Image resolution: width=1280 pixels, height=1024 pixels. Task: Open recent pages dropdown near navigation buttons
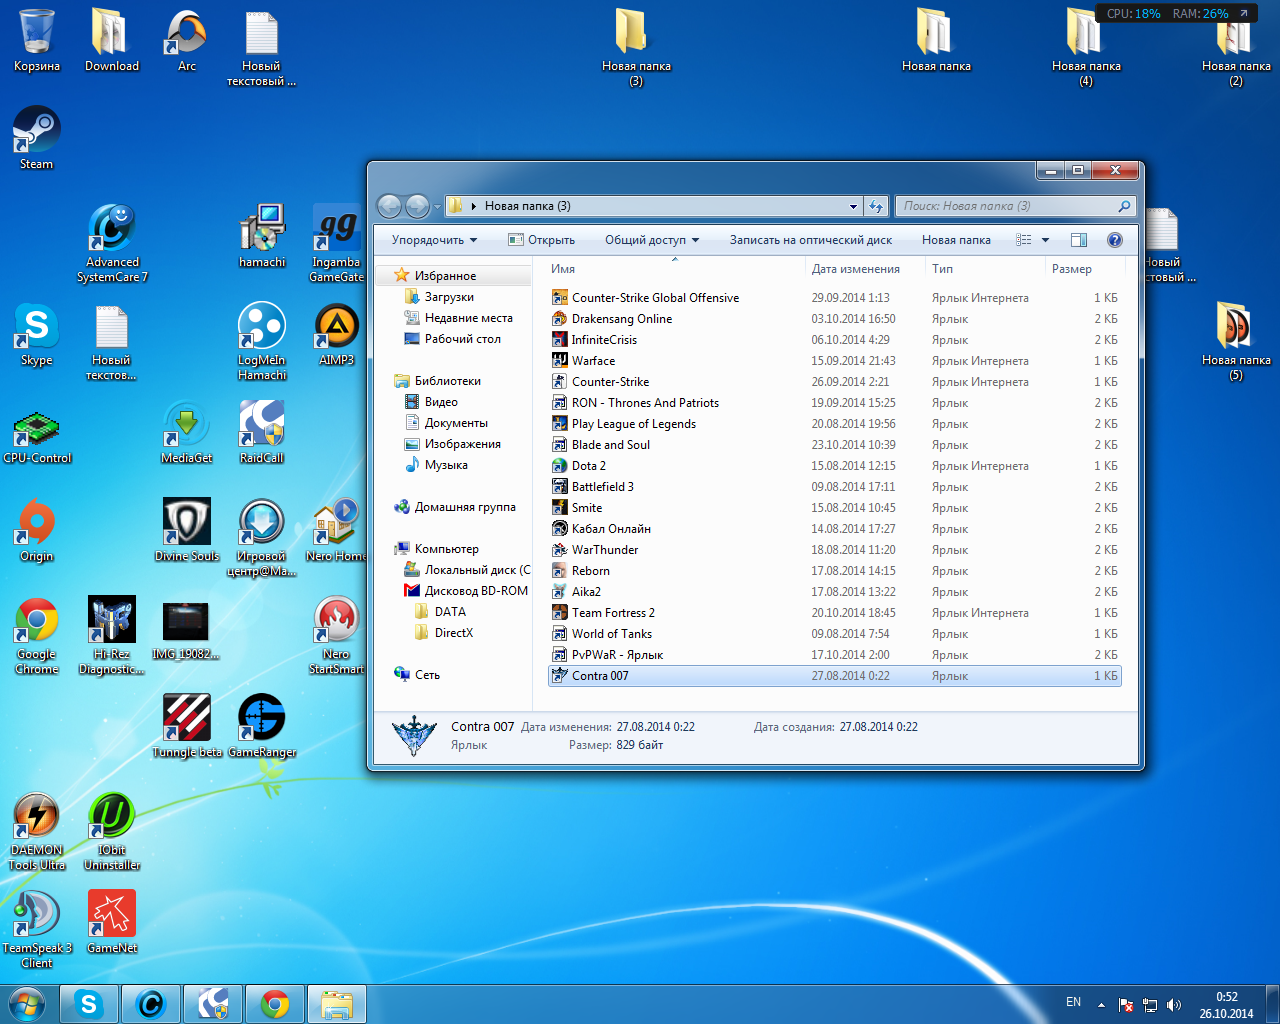pyautogui.click(x=437, y=207)
